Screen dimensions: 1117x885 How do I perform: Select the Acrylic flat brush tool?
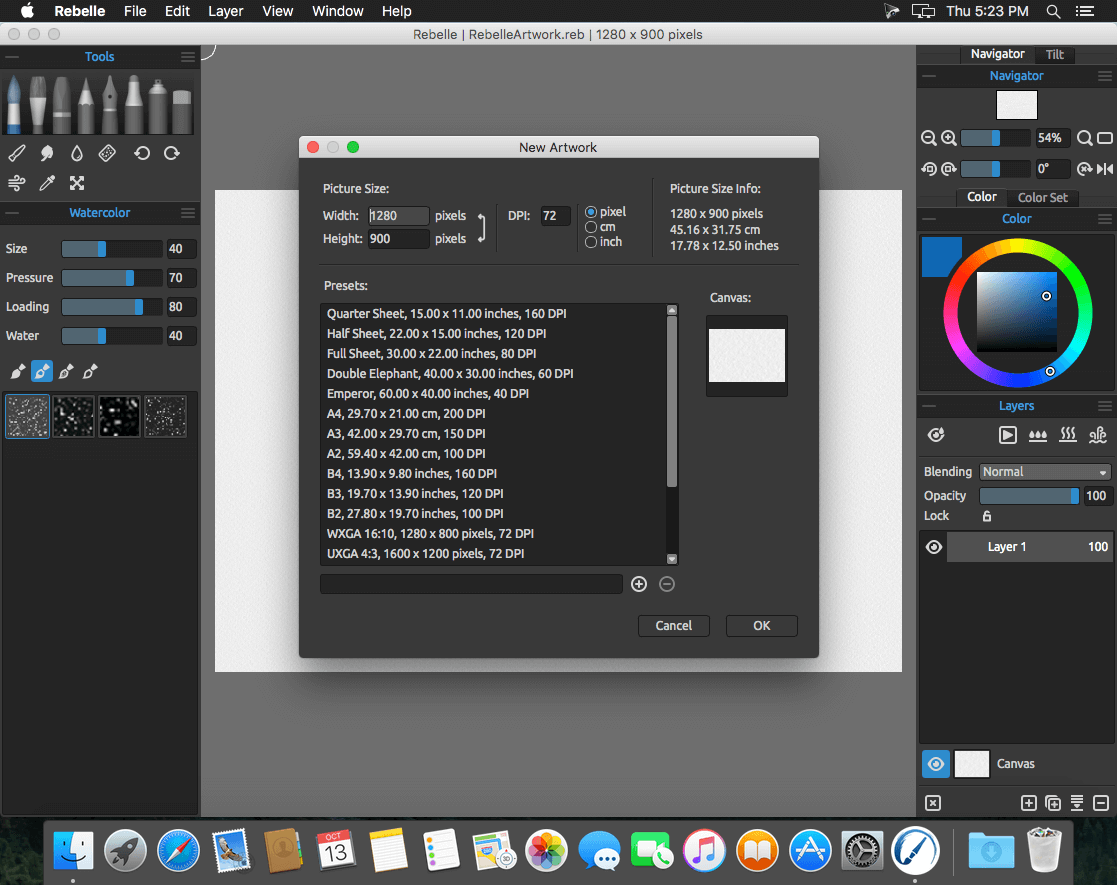38,104
